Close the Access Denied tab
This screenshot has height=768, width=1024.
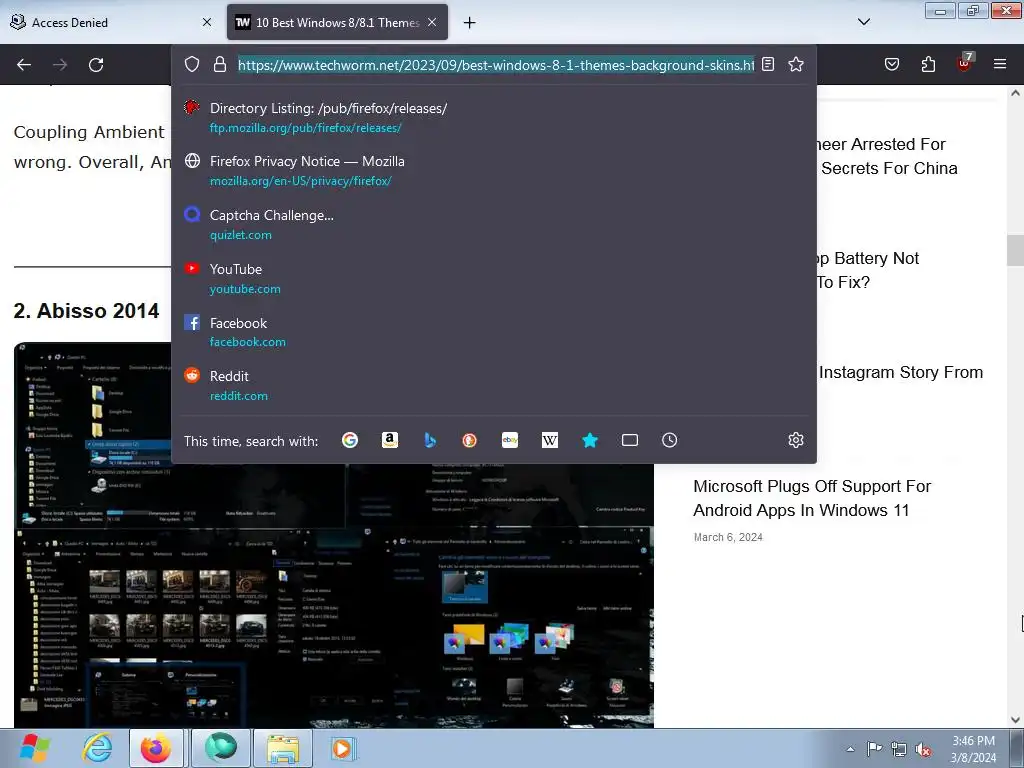point(207,22)
